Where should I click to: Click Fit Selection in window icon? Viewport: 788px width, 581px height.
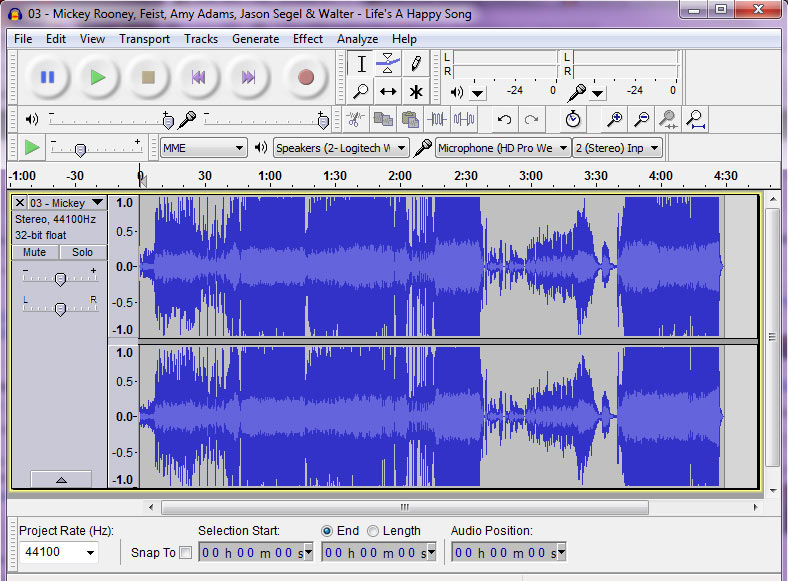pyautogui.click(x=668, y=120)
